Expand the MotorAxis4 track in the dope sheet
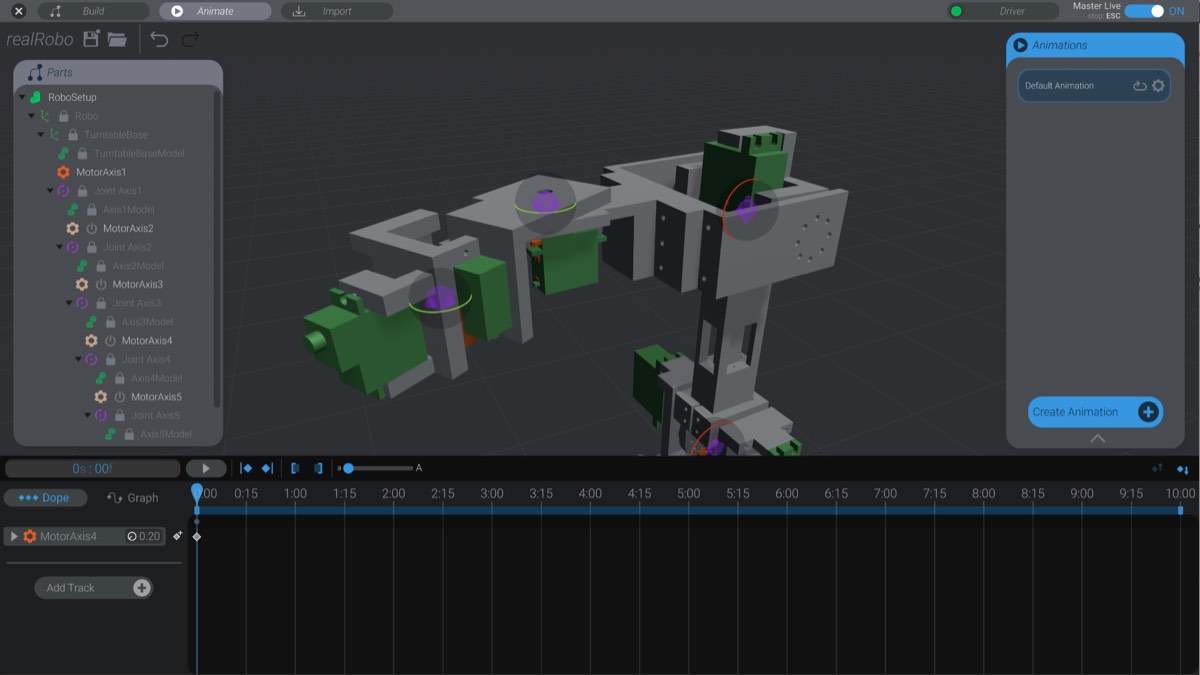This screenshot has width=1200, height=675. click(14, 537)
